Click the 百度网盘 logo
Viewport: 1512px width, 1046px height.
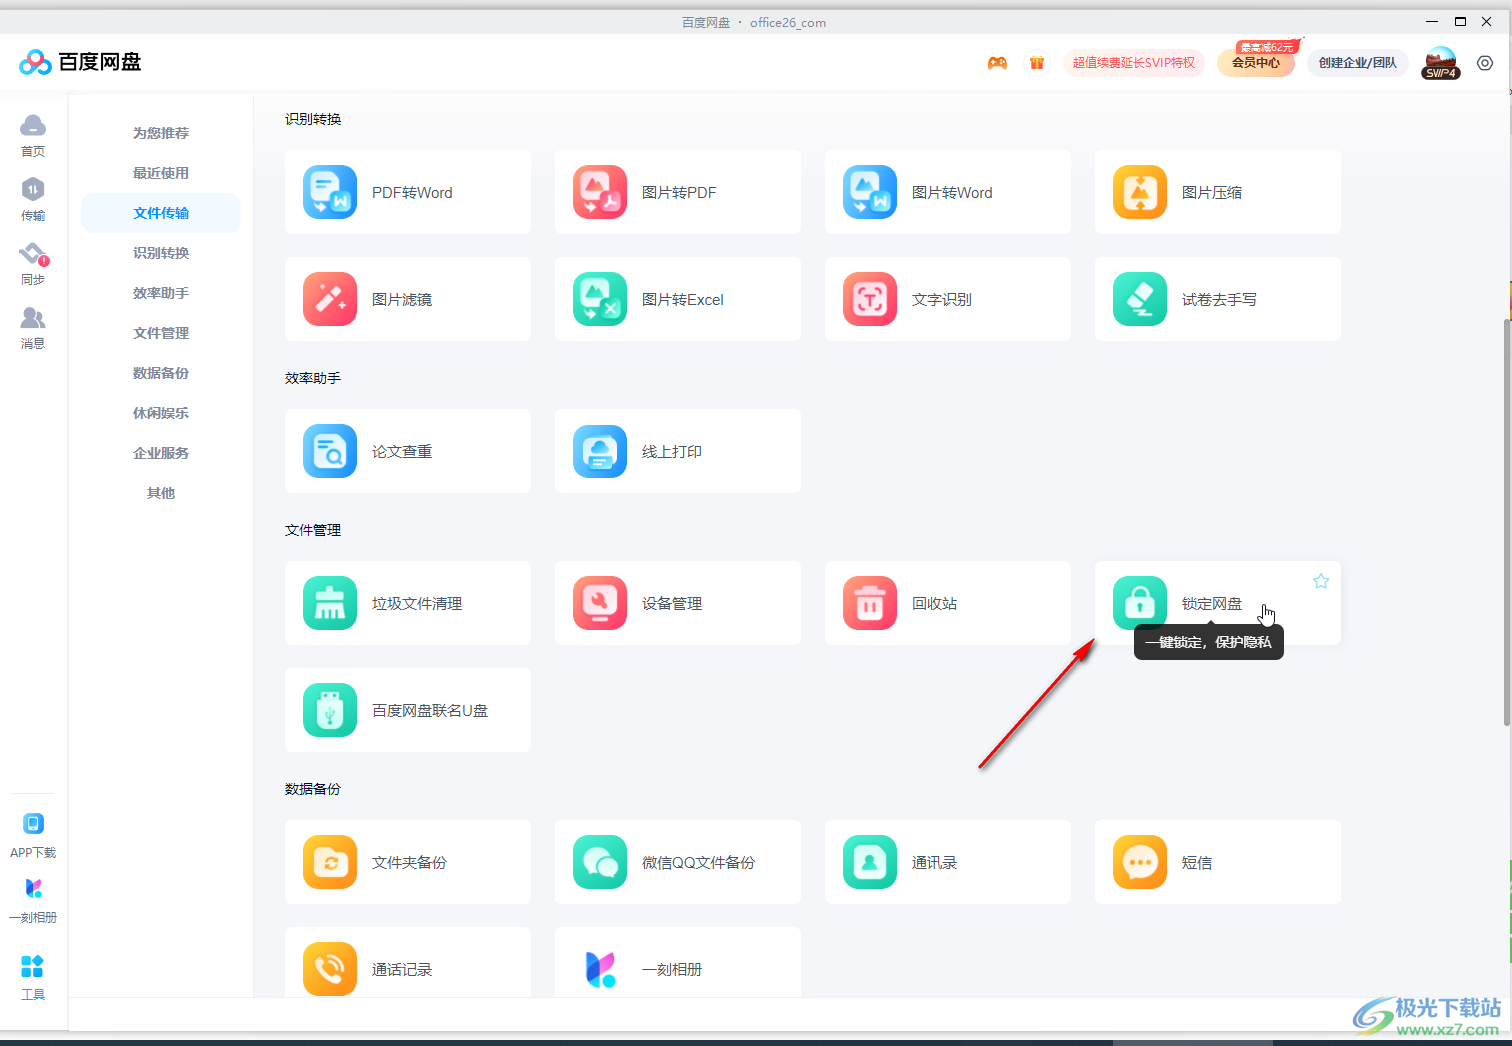[x=80, y=62]
